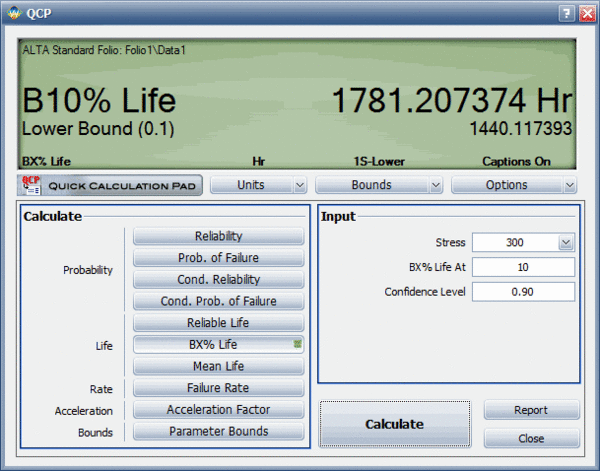Viewport: 600px width, 471px height.
Task: Click the large Calculate button
Action: click(x=395, y=424)
